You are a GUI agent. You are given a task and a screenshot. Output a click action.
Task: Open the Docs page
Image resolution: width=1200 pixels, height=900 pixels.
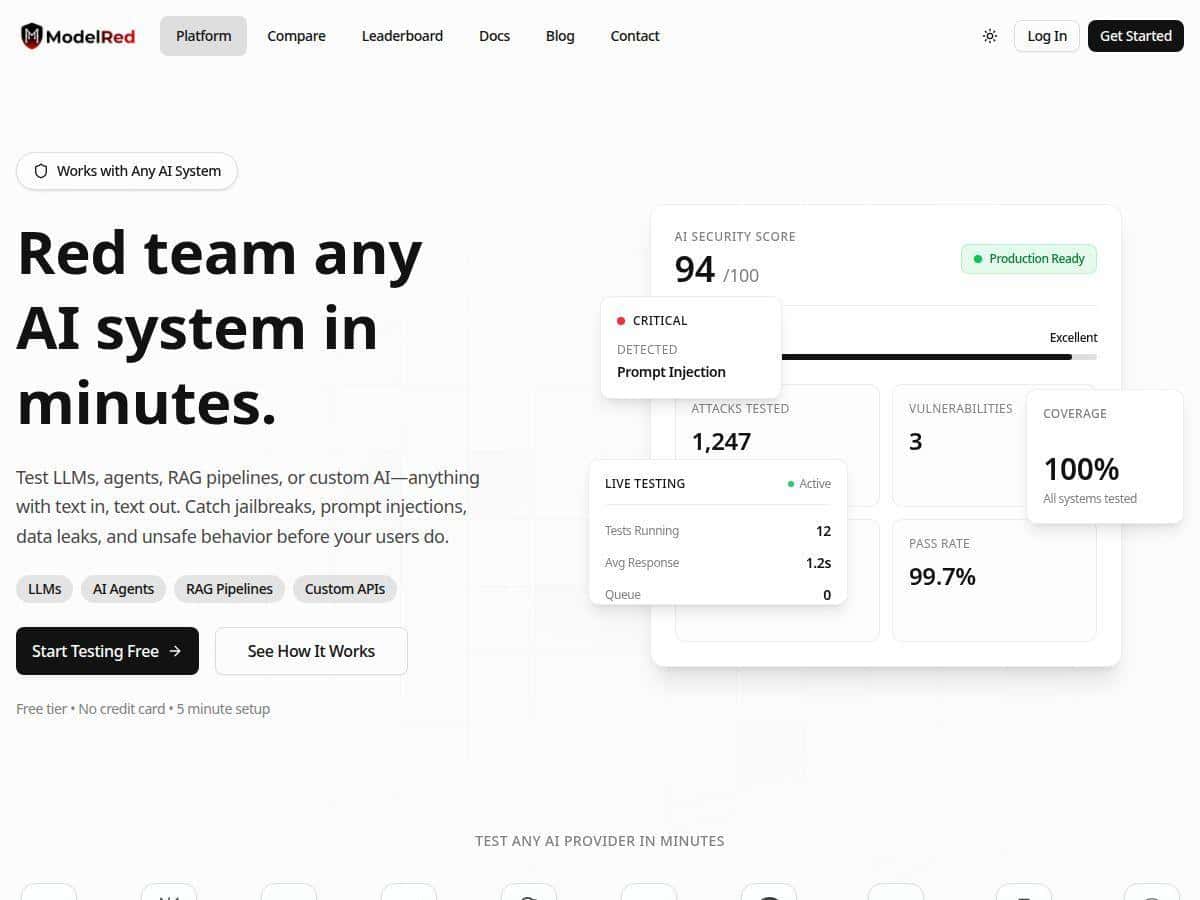[x=494, y=36]
